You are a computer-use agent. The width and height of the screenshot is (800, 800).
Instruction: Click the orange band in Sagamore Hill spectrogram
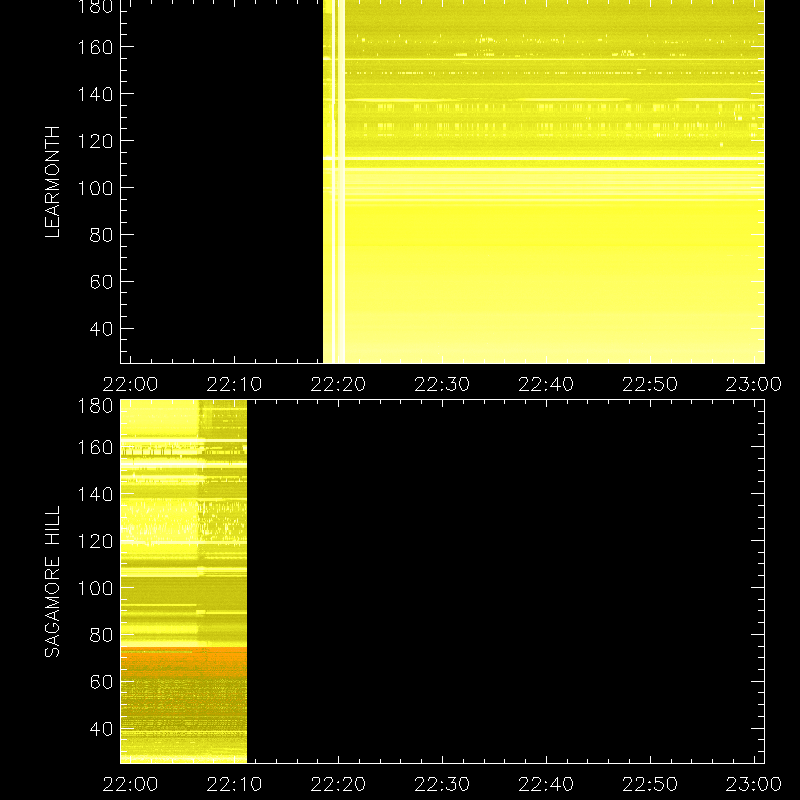184,662
